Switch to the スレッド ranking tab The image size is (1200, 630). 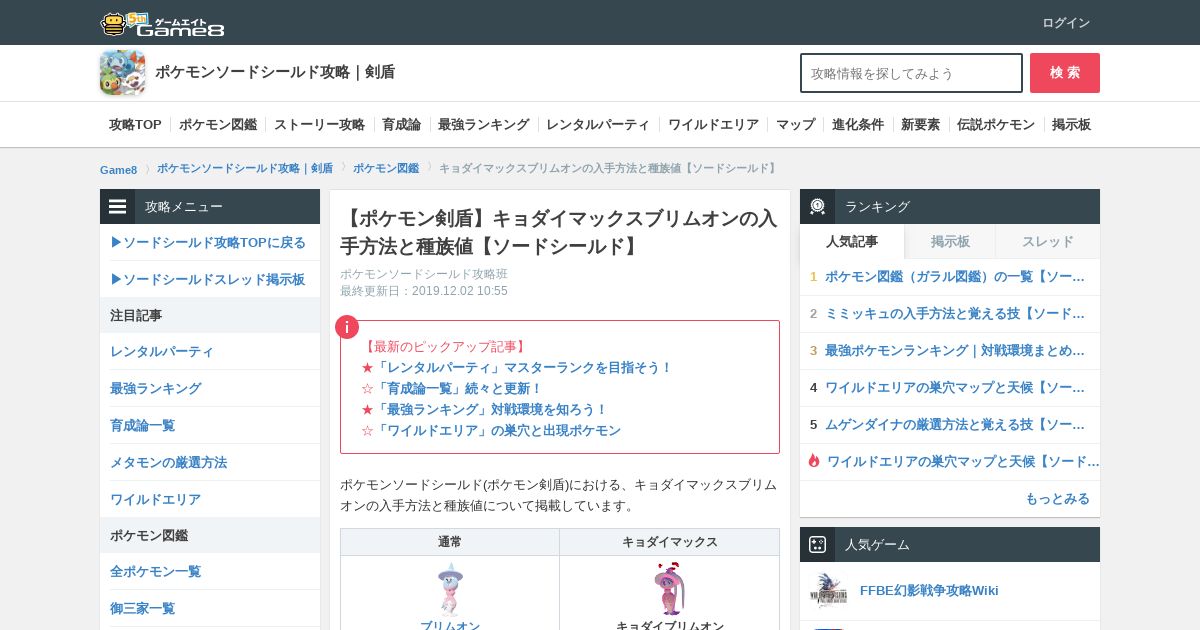tap(1047, 242)
